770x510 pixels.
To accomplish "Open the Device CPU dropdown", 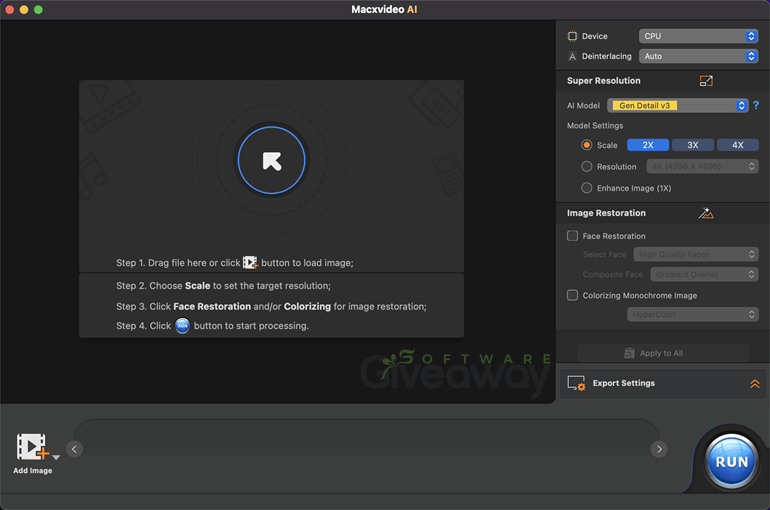I will click(x=698, y=36).
